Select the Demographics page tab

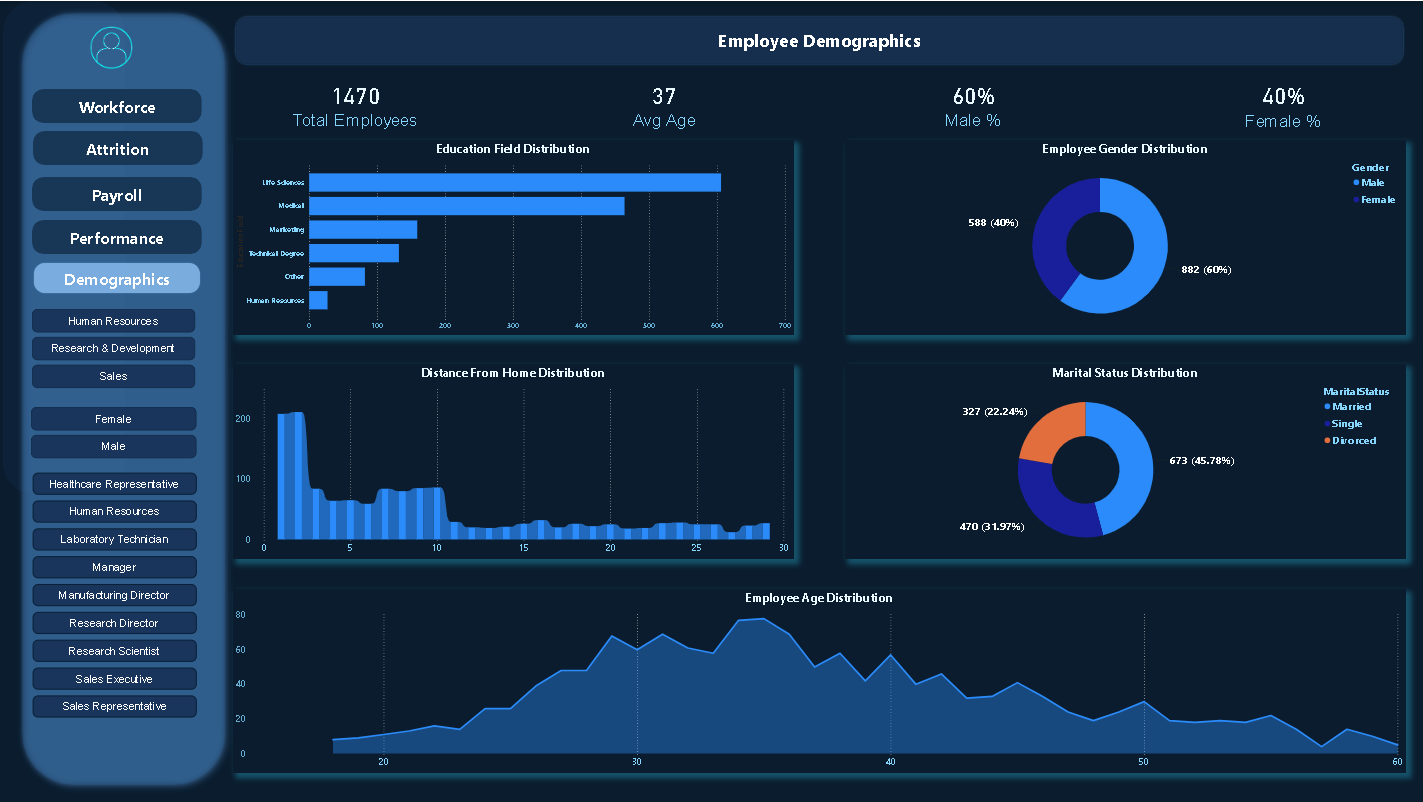[x=117, y=279]
